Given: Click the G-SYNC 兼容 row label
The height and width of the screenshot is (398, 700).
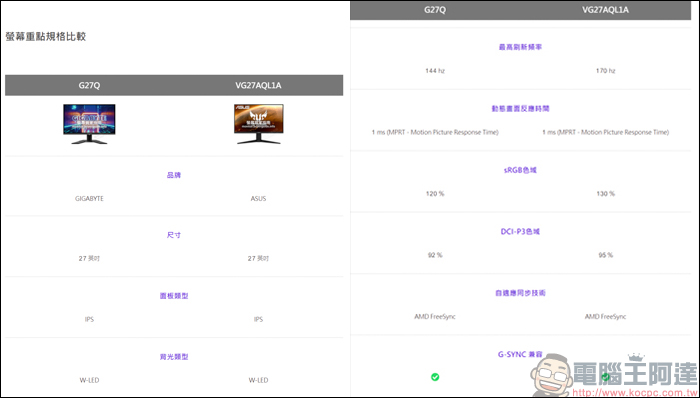Looking at the screenshot, I should point(521,355).
